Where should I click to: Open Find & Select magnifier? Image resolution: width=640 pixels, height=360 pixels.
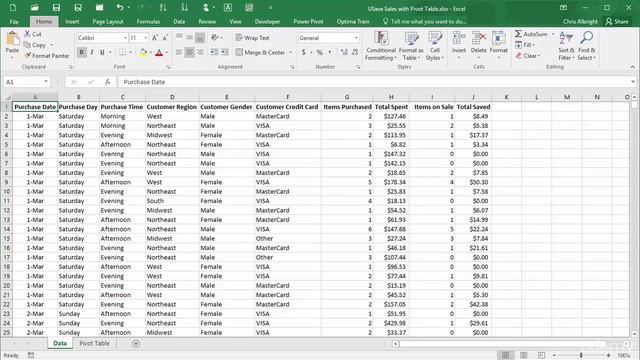587,46
